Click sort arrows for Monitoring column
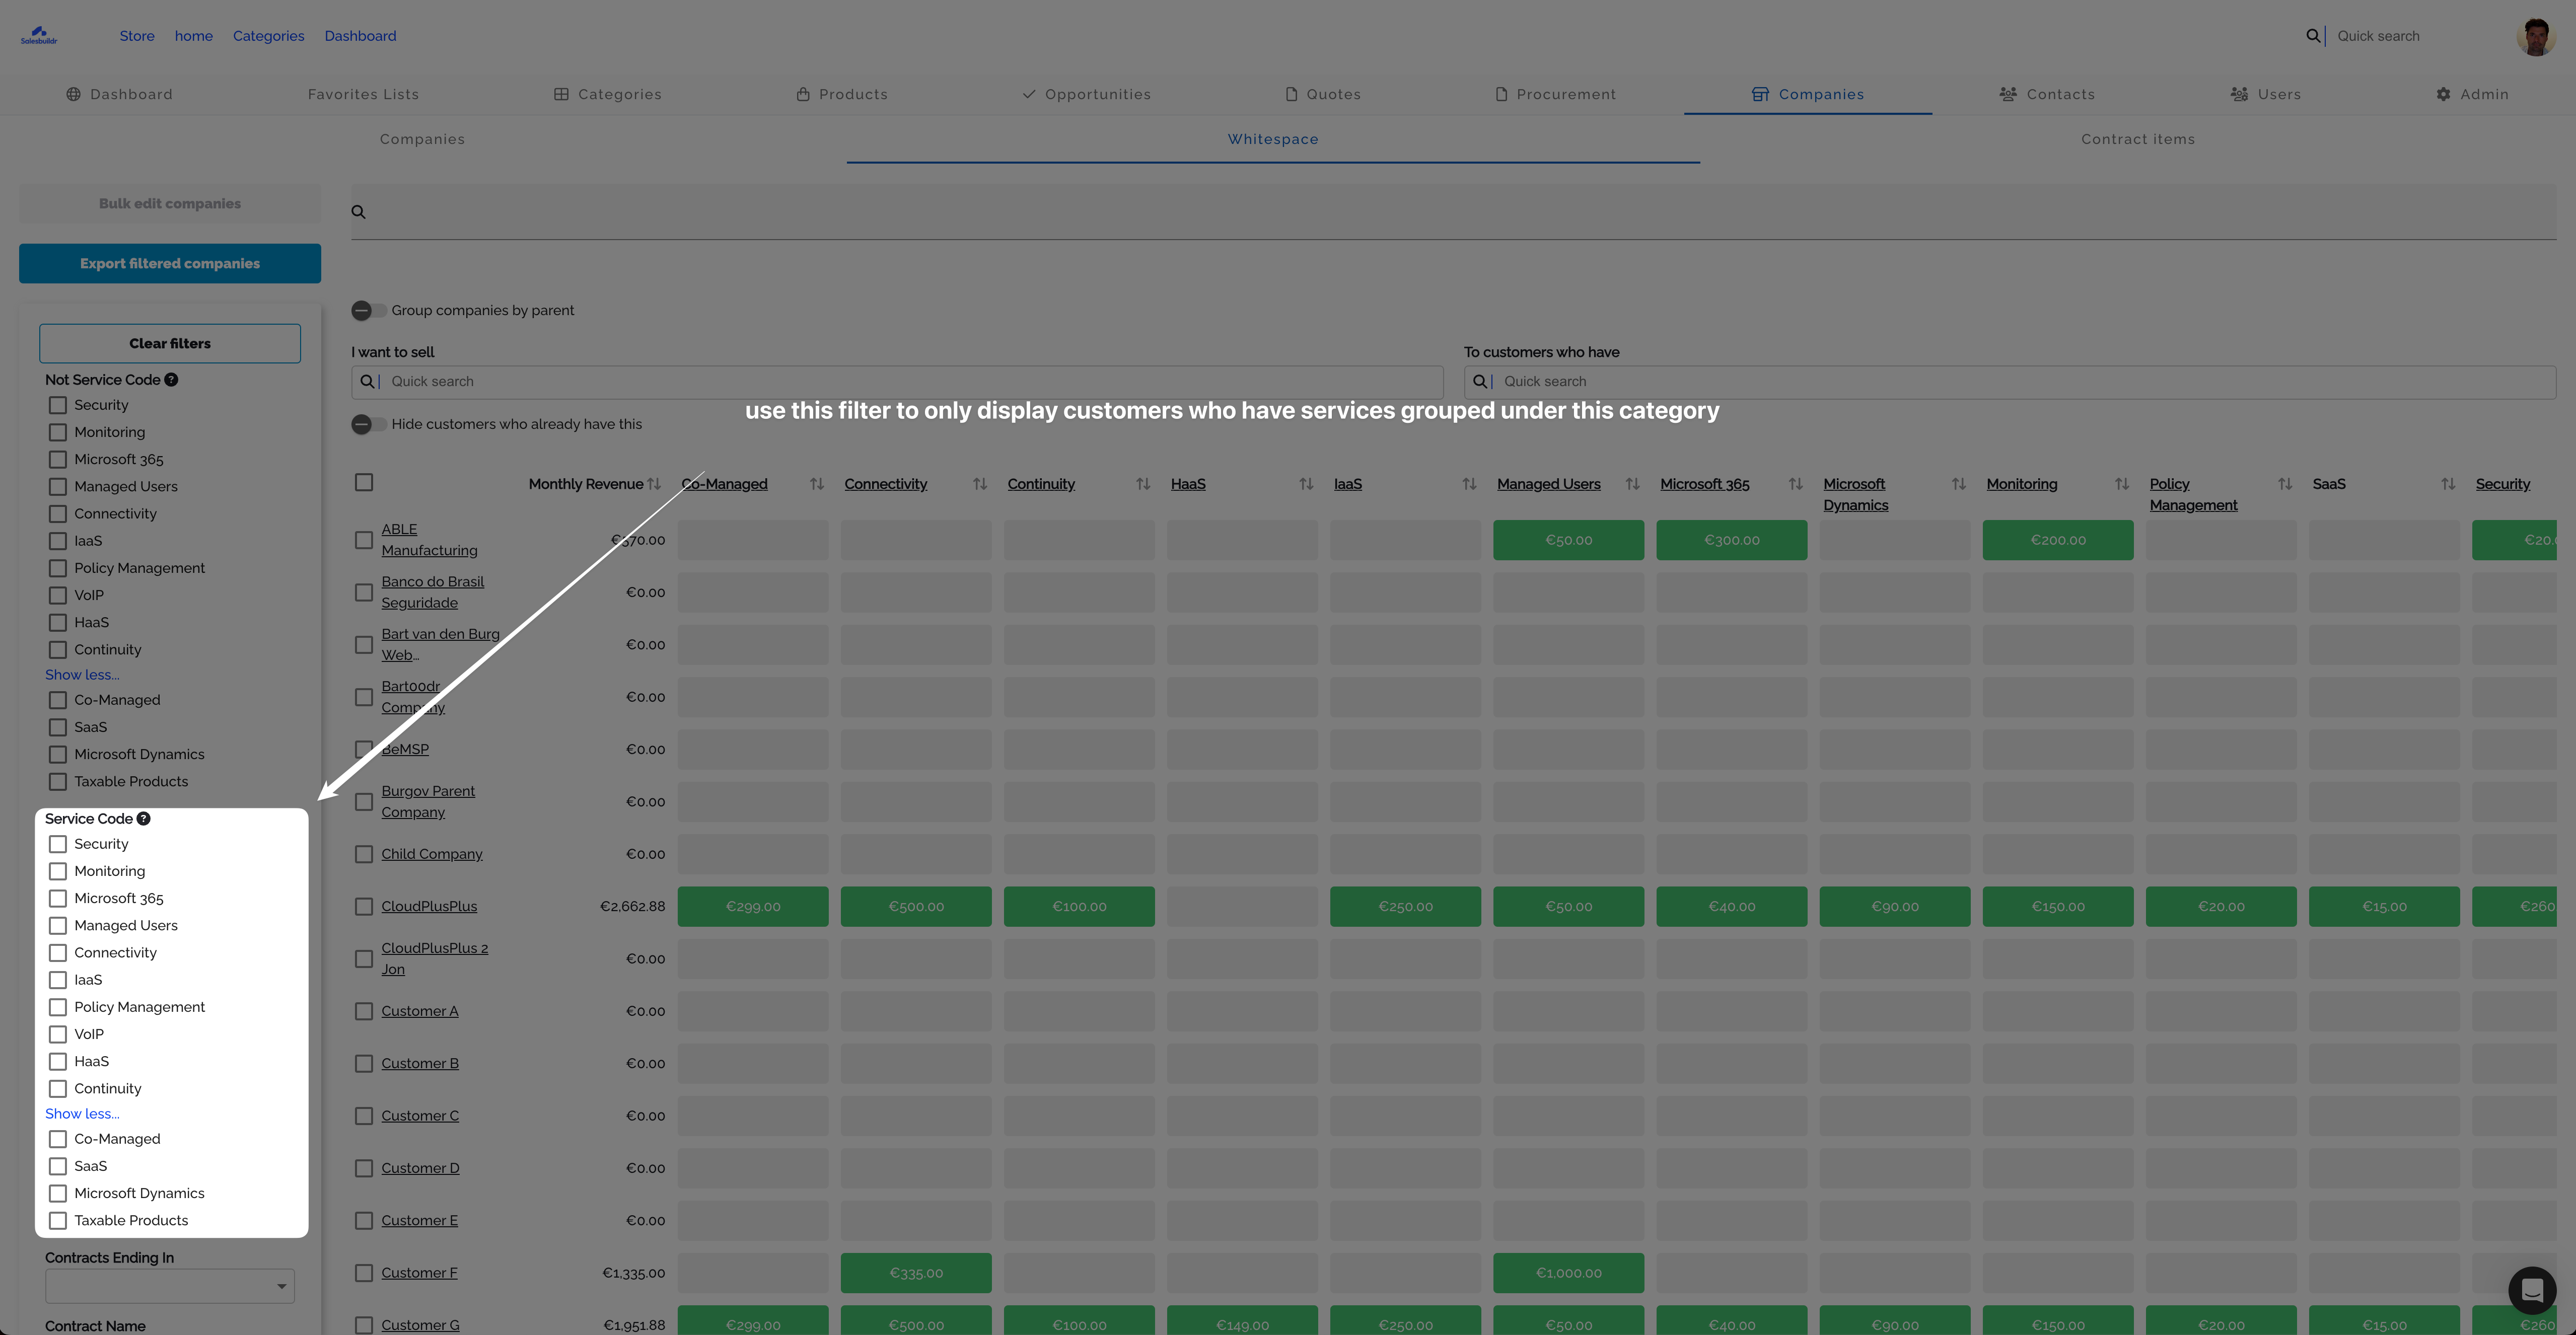The height and width of the screenshot is (1335, 2576). 2121,484
